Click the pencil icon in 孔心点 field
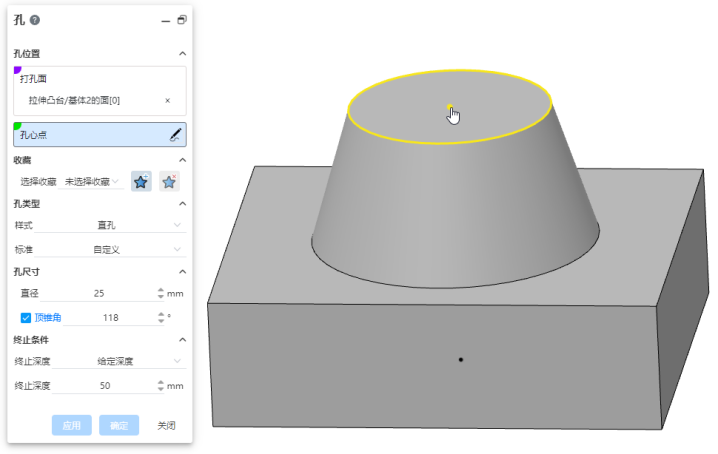Image resolution: width=718 pixels, height=454 pixels. (x=175, y=134)
